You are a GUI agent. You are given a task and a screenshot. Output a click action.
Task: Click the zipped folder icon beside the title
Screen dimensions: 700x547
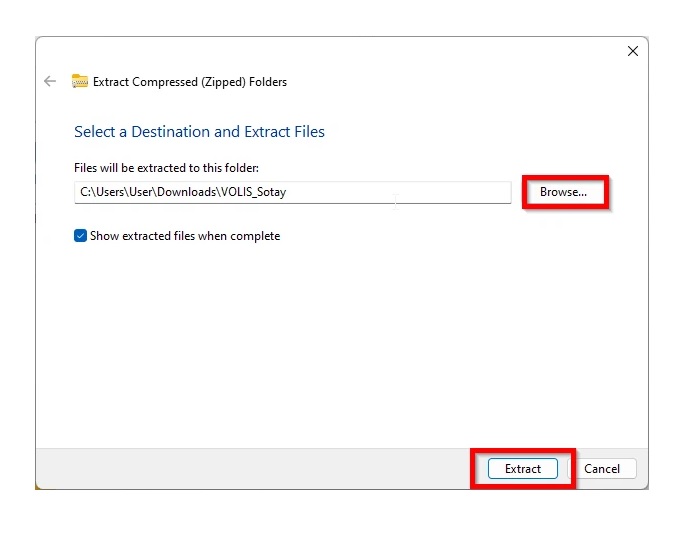(80, 82)
